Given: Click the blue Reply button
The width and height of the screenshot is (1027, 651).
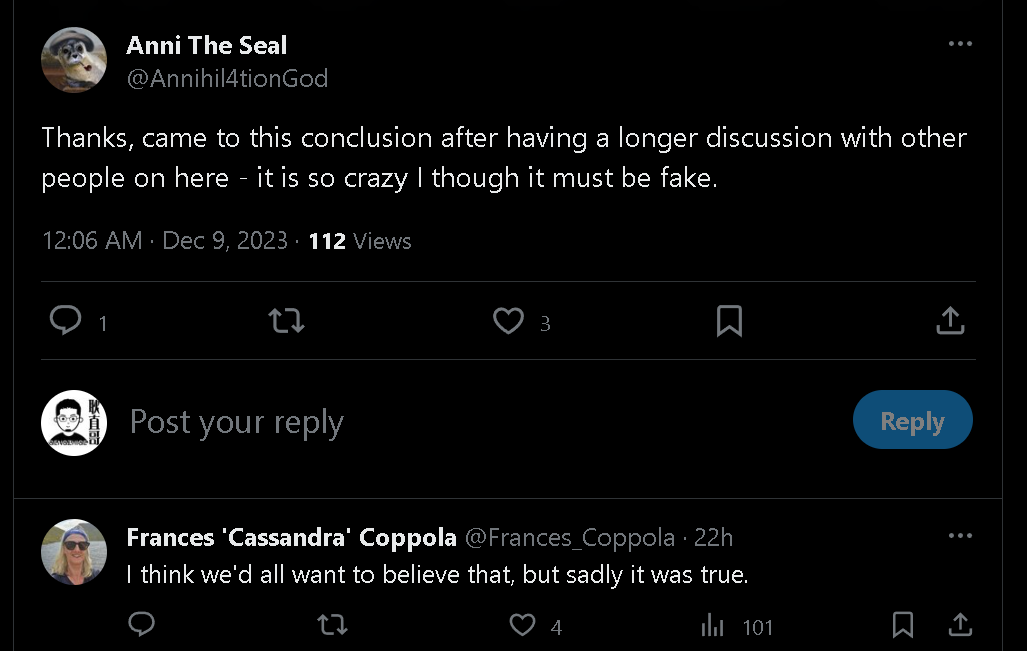Looking at the screenshot, I should [x=912, y=421].
